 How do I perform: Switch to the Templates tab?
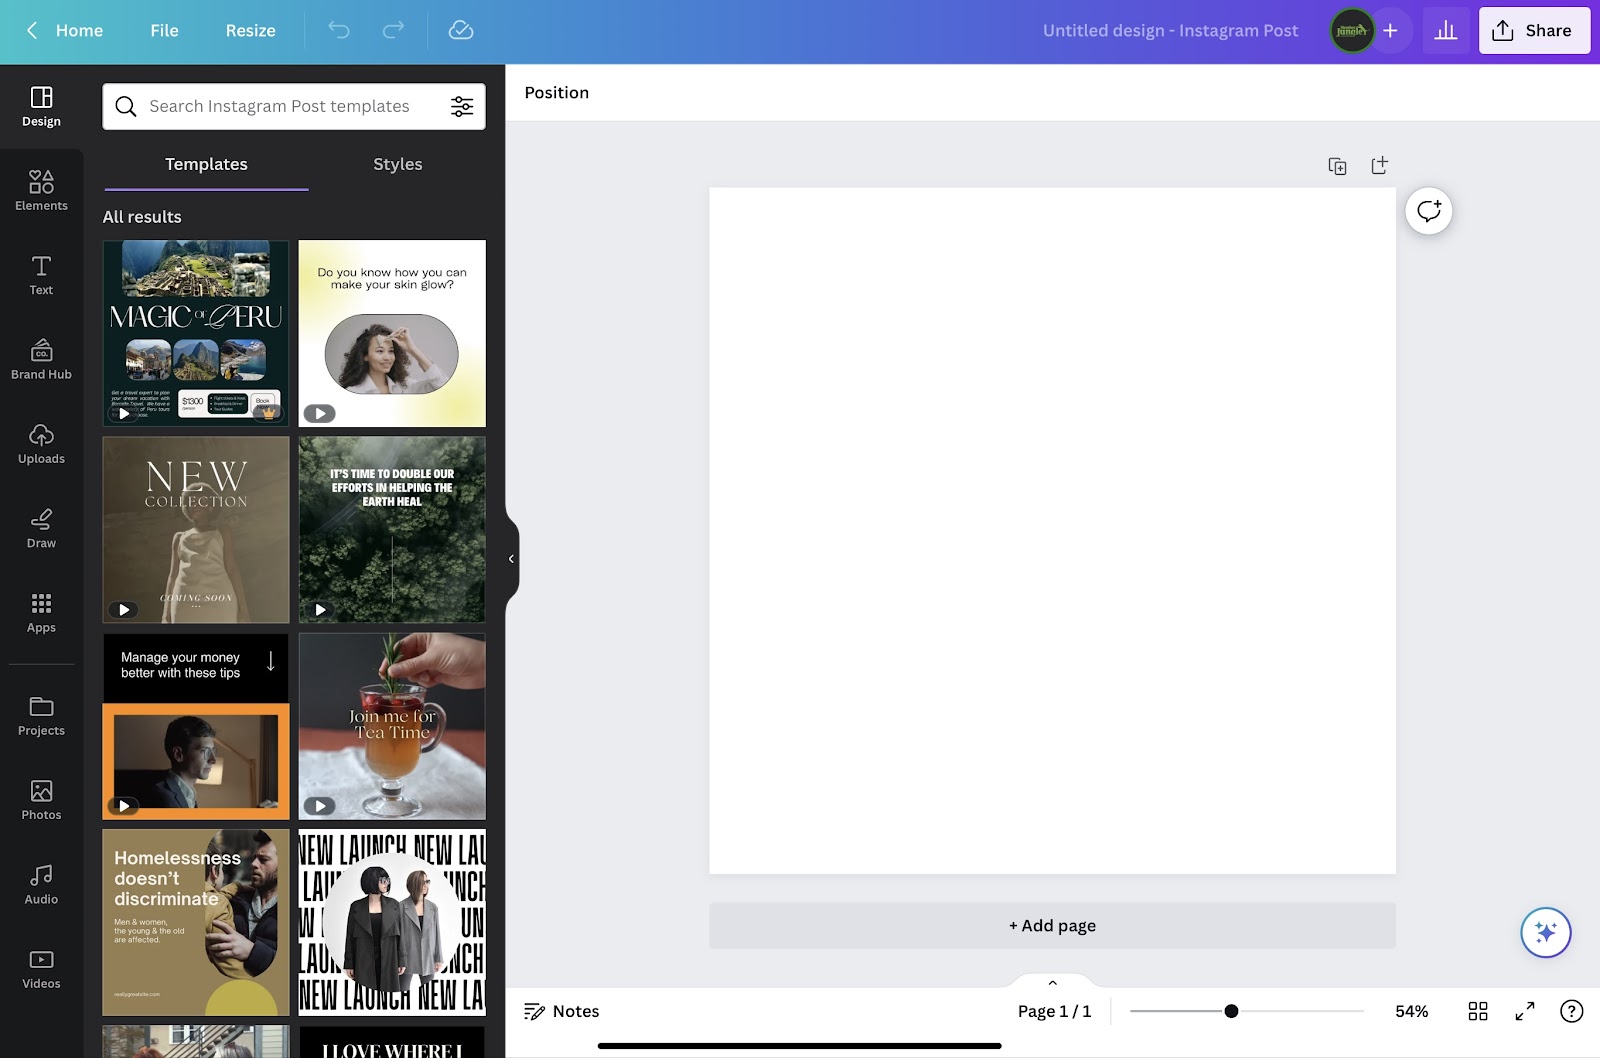206,164
